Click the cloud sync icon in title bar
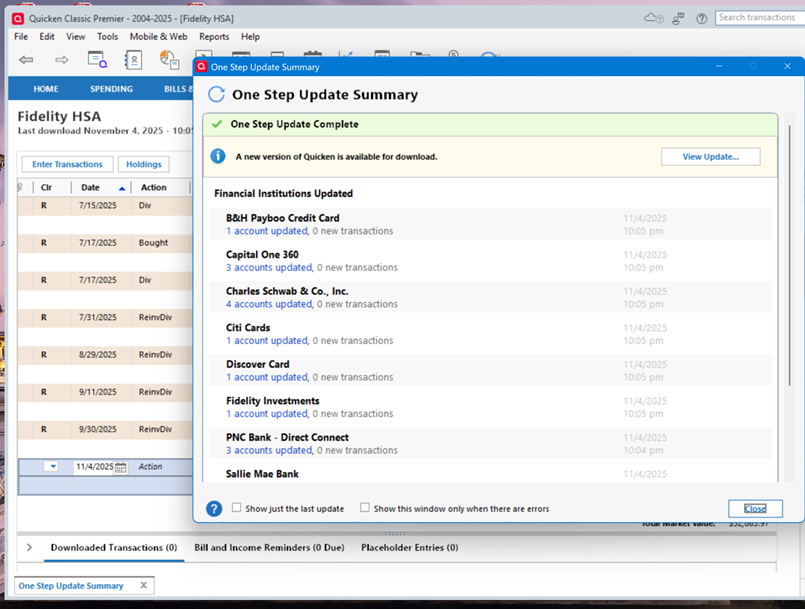This screenshot has height=609, width=805. (x=653, y=18)
